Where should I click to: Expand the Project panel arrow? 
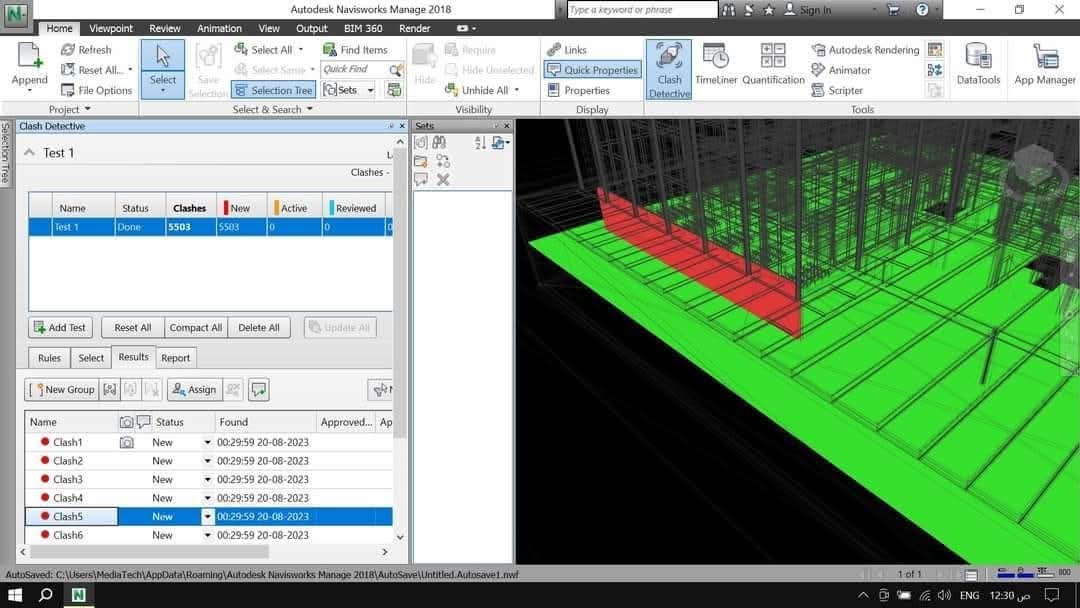pos(87,109)
